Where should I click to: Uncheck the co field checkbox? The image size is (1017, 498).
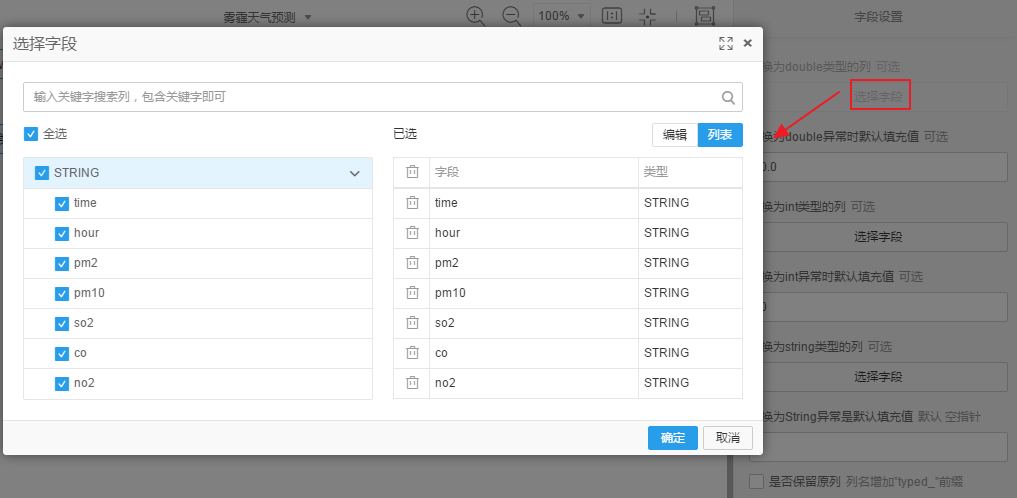tap(62, 354)
